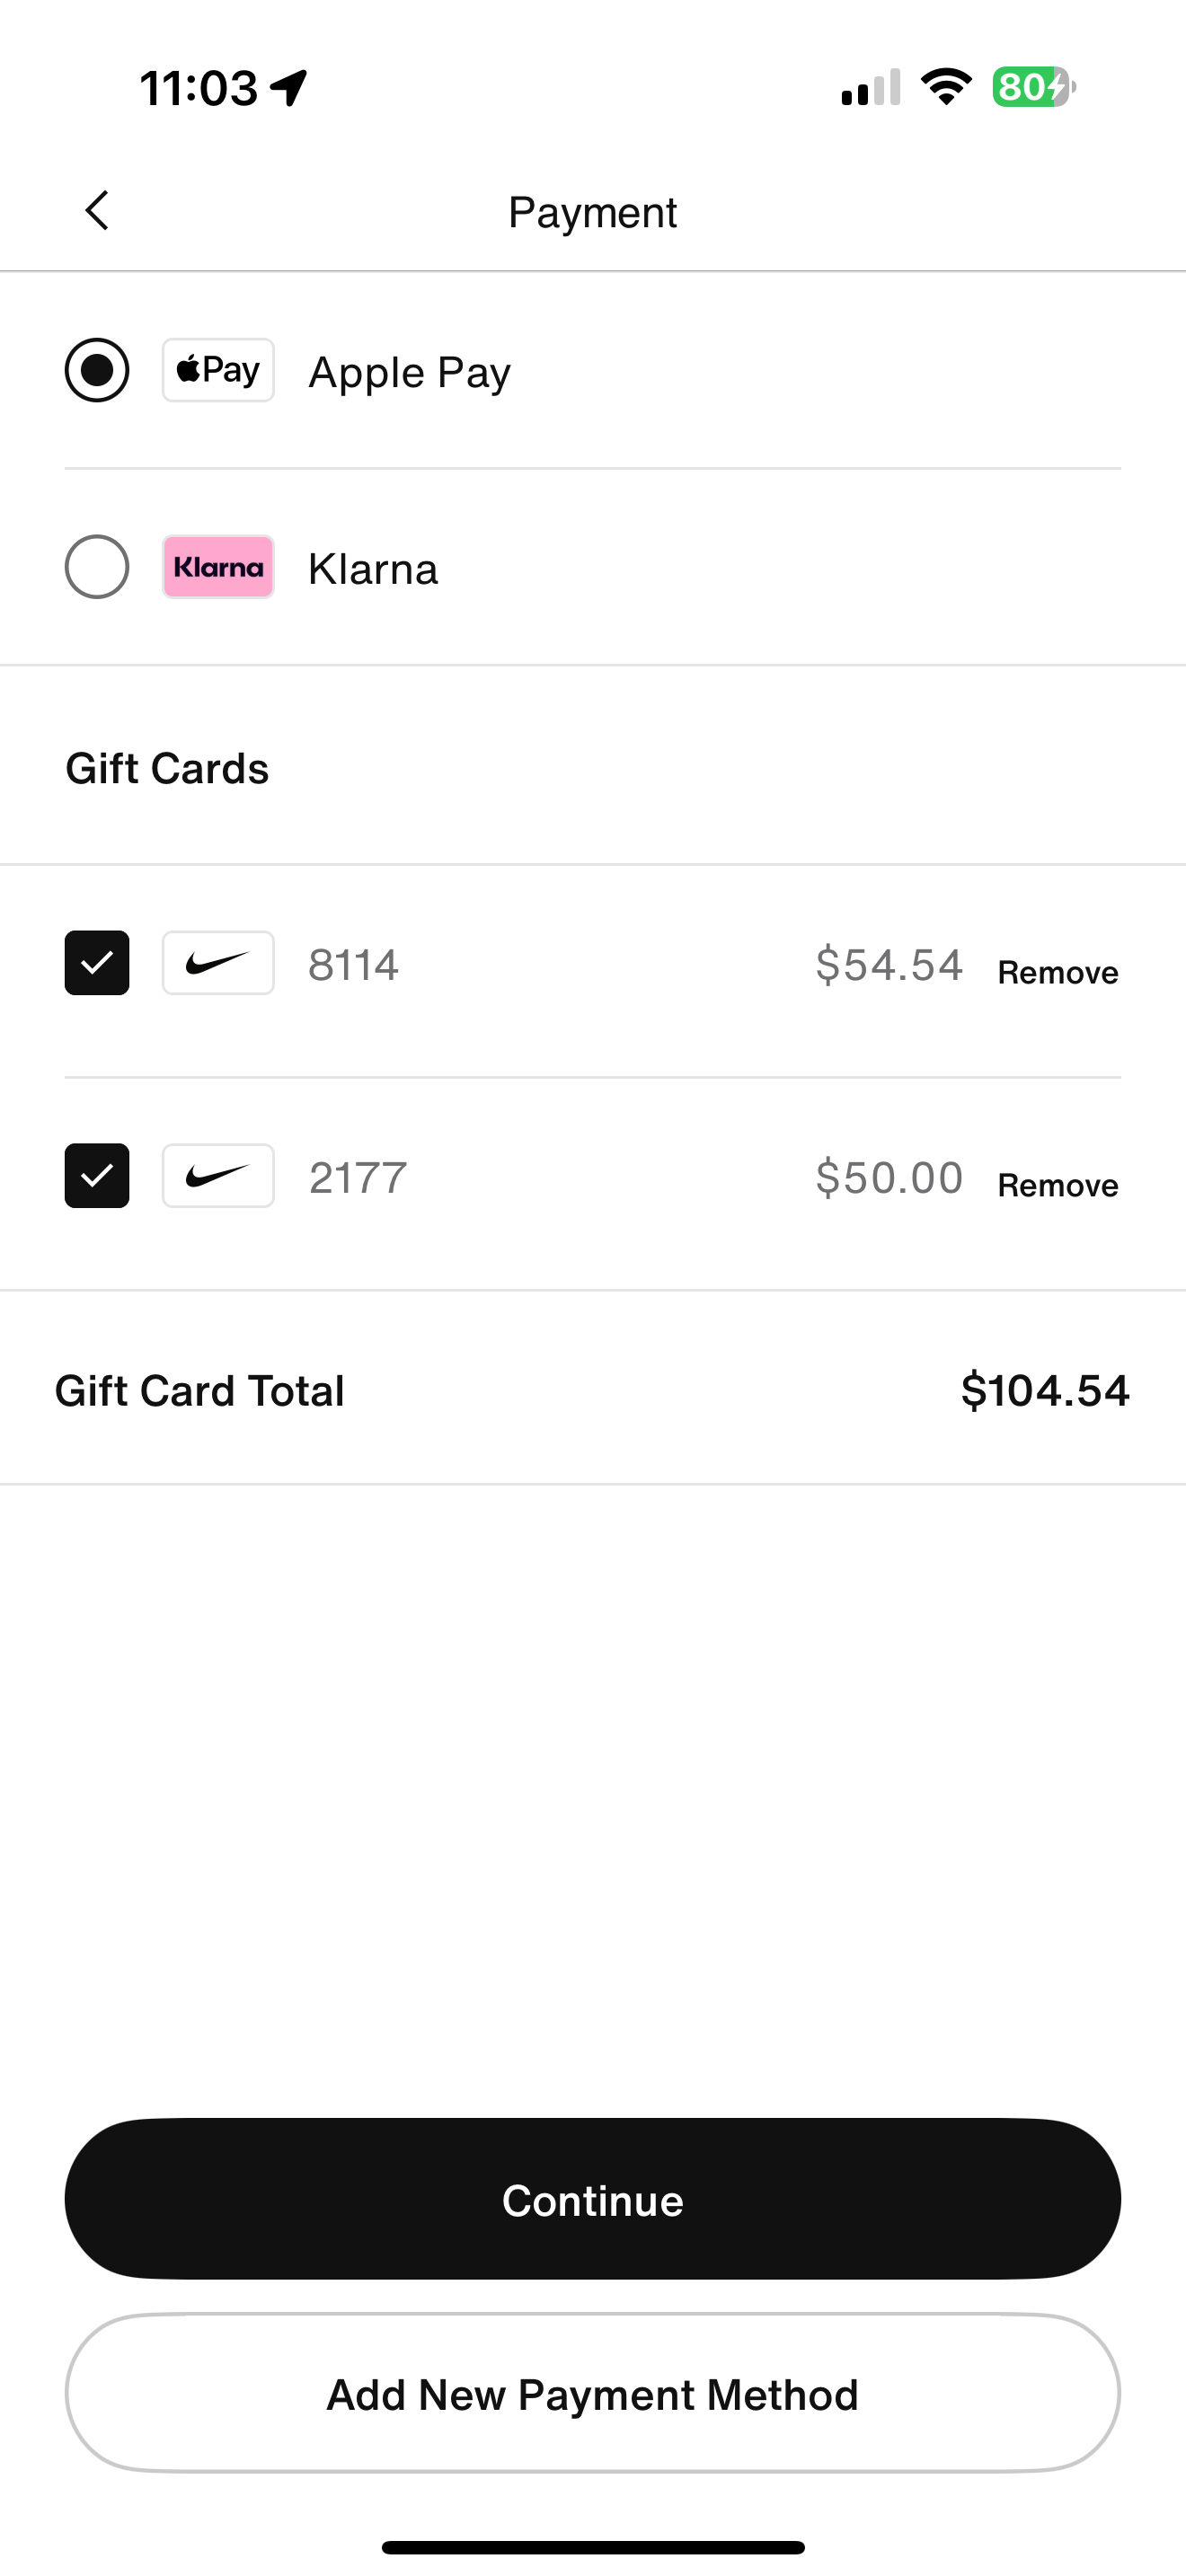Remove the $50.00 gift card

tap(1058, 1186)
